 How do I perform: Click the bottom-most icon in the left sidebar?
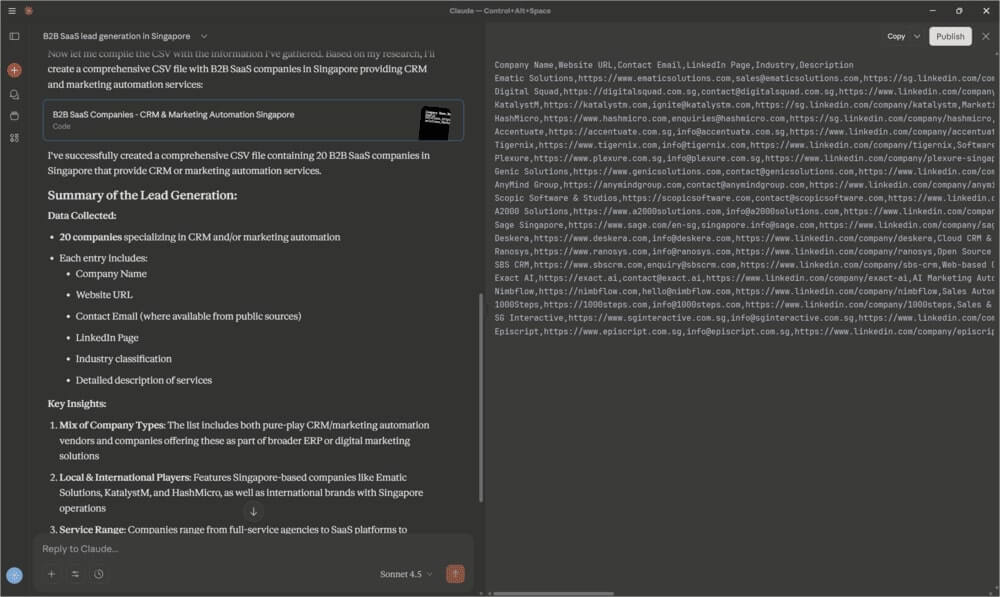[x=12, y=144]
